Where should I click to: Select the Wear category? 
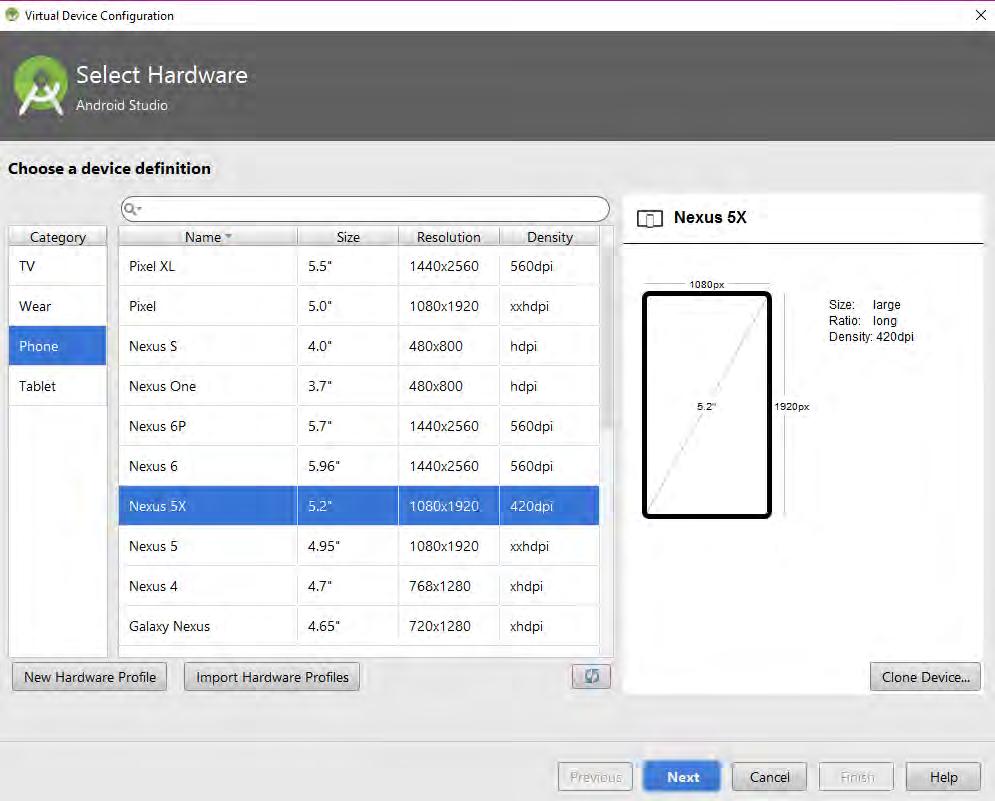(58, 306)
